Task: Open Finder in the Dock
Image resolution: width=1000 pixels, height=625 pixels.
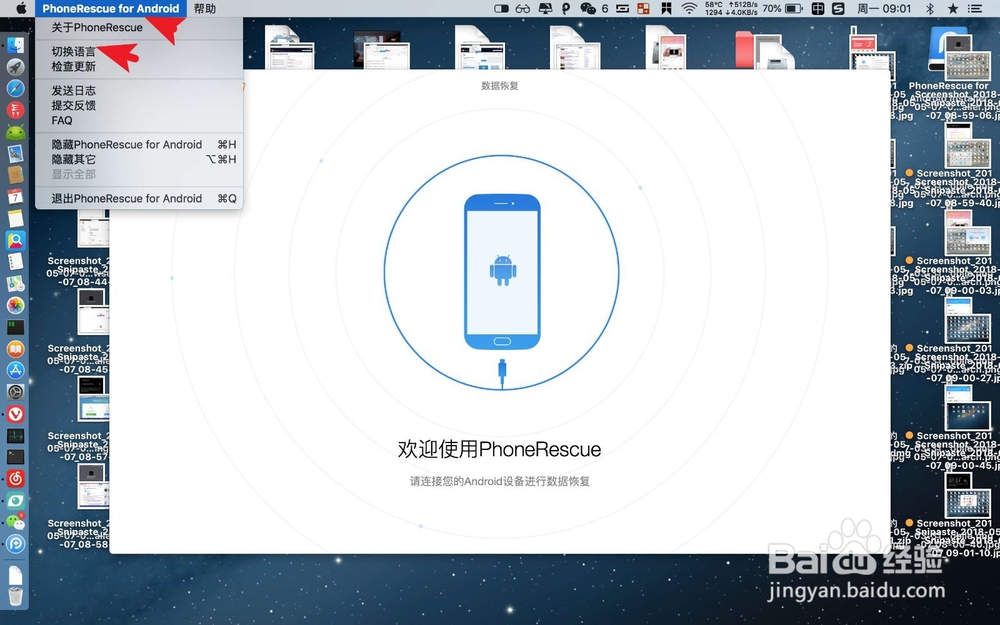Action: 15,45
